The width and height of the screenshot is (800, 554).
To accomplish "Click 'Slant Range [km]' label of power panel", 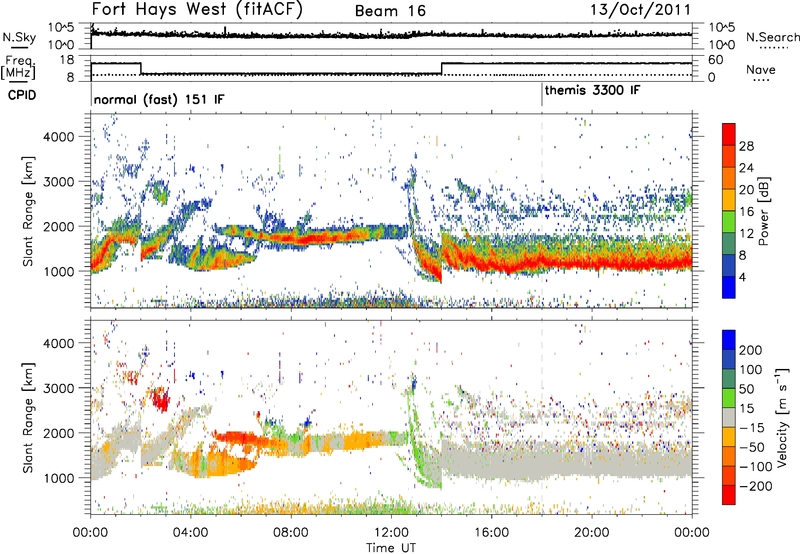I will coord(28,211).
